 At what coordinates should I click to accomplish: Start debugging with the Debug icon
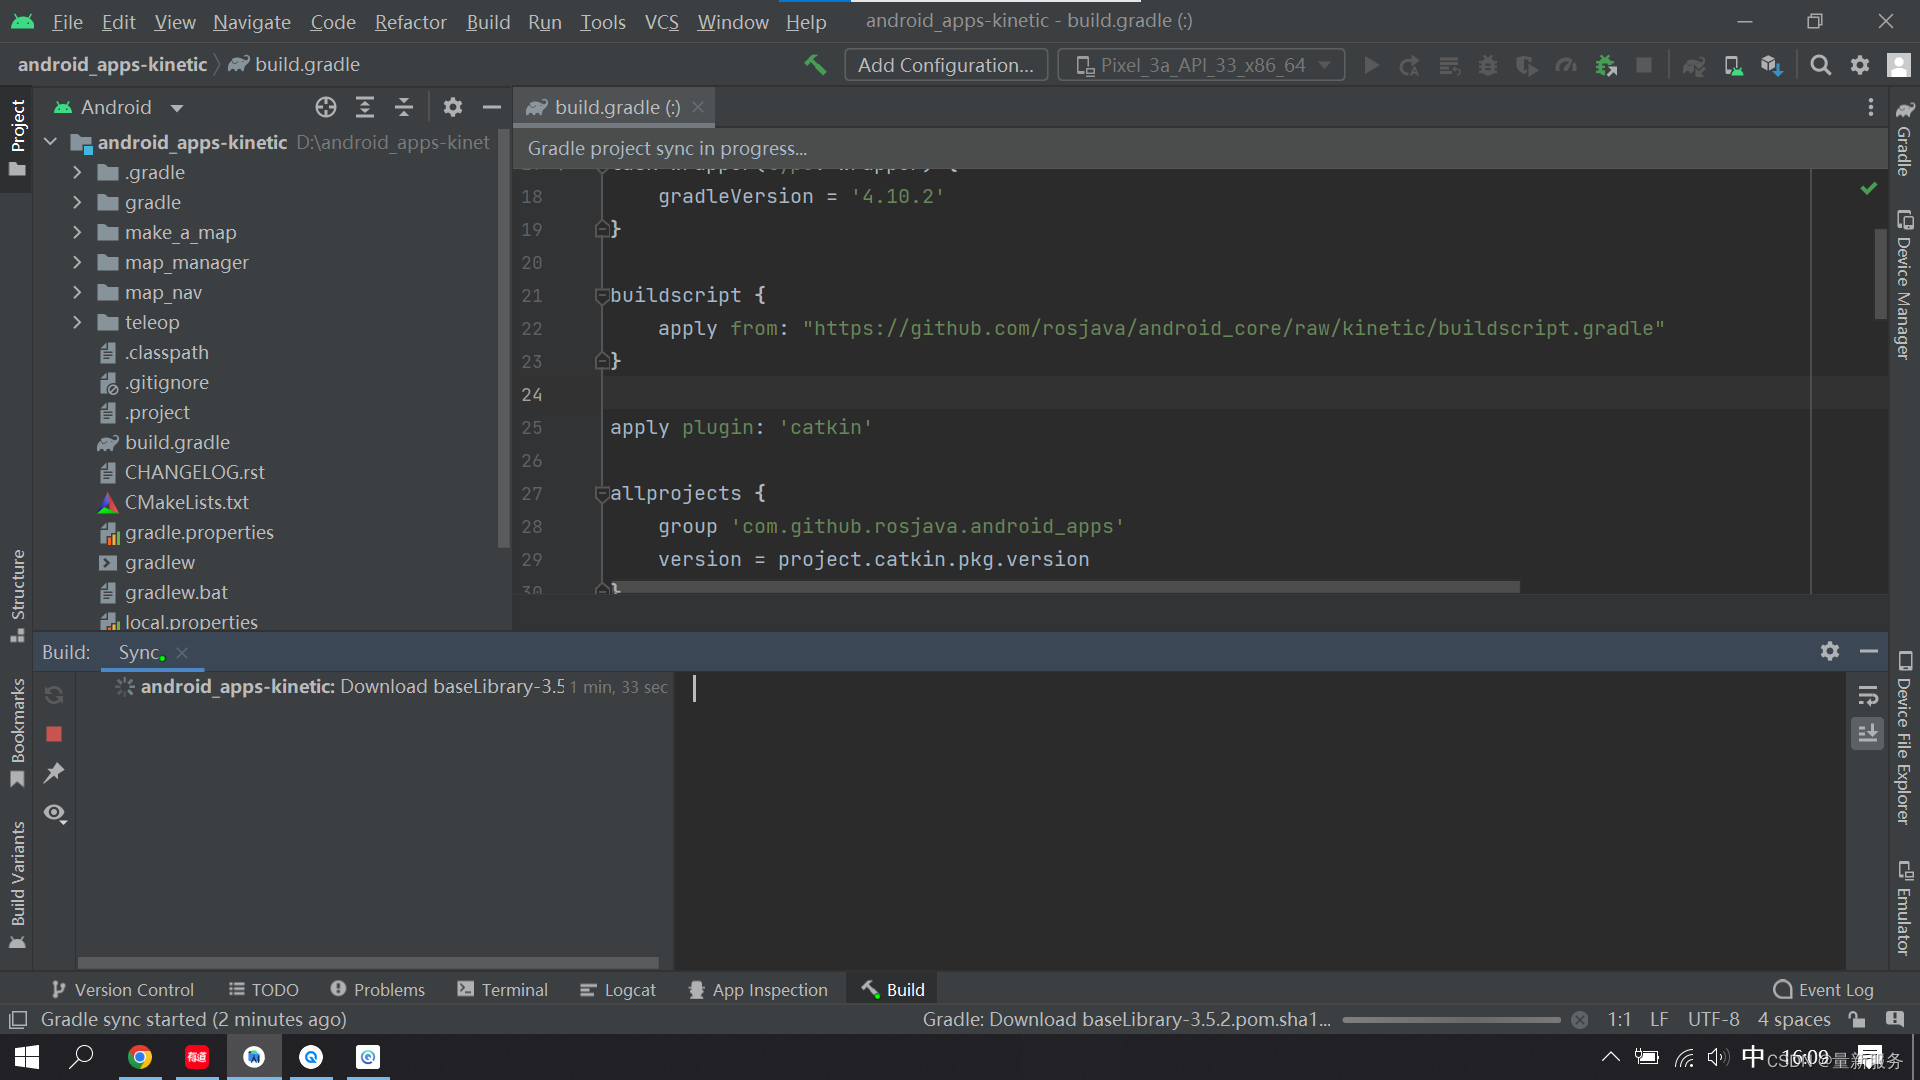(1488, 65)
